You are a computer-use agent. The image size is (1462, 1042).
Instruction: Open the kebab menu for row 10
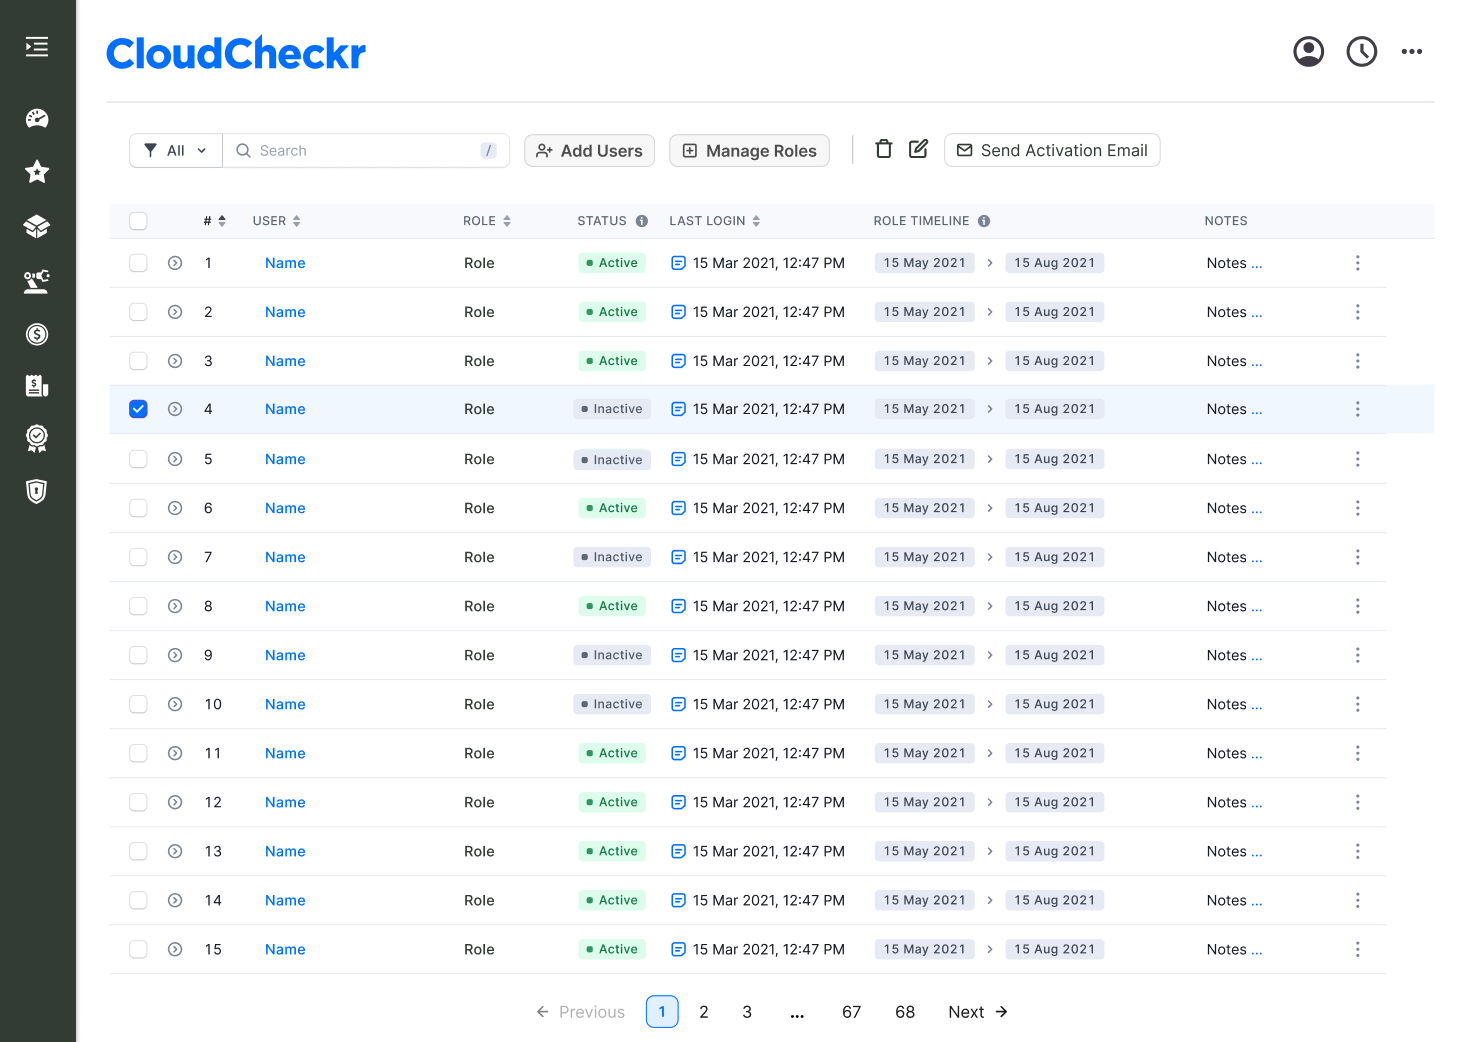(x=1357, y=704)
